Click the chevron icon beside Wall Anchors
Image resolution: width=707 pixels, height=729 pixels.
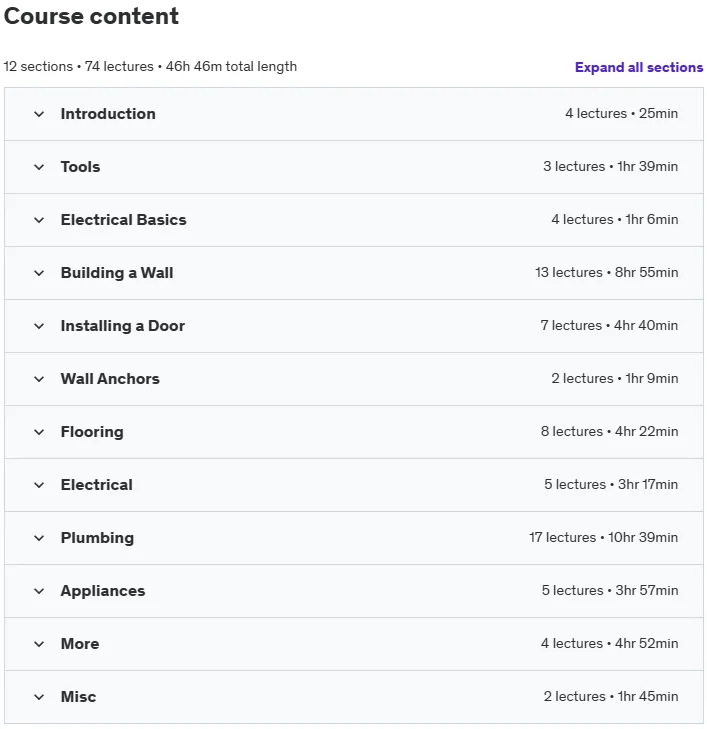coord(39,379)
